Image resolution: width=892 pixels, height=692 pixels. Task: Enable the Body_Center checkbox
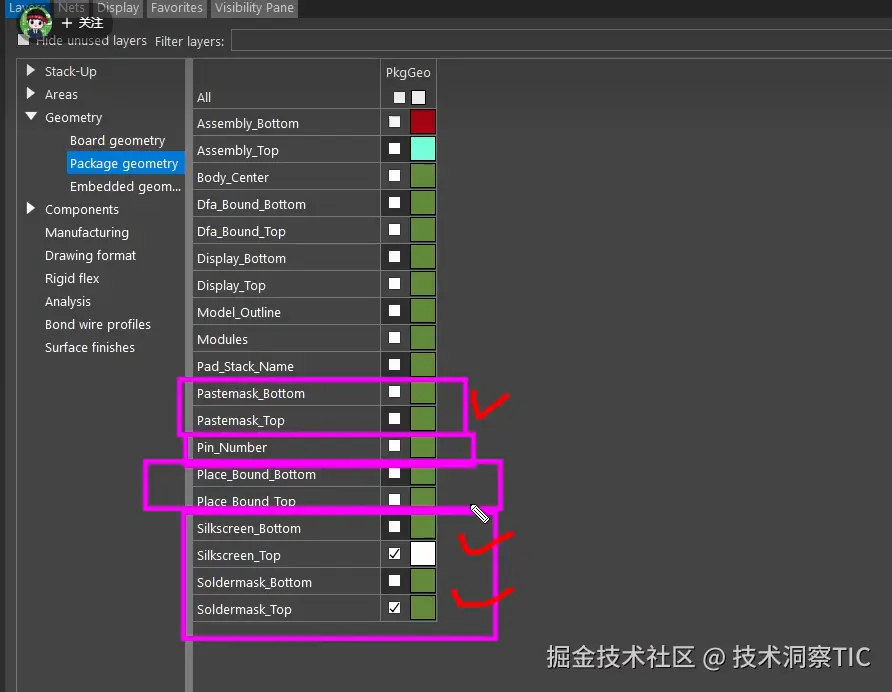[x=394, y=176]
